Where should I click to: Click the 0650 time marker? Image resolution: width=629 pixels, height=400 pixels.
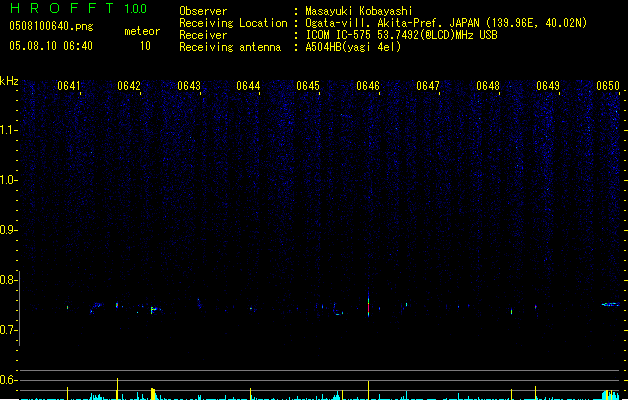(608, 86)
